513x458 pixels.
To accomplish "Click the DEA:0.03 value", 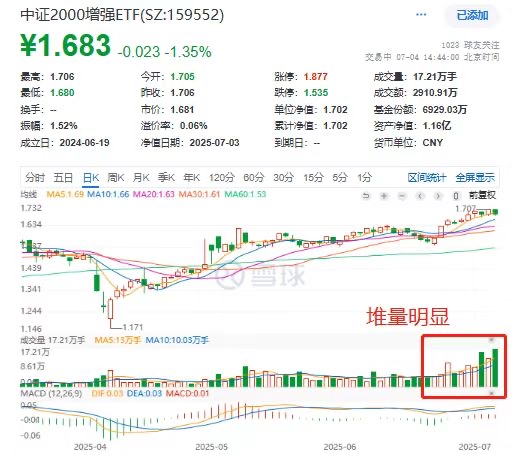I will (144, 394).
